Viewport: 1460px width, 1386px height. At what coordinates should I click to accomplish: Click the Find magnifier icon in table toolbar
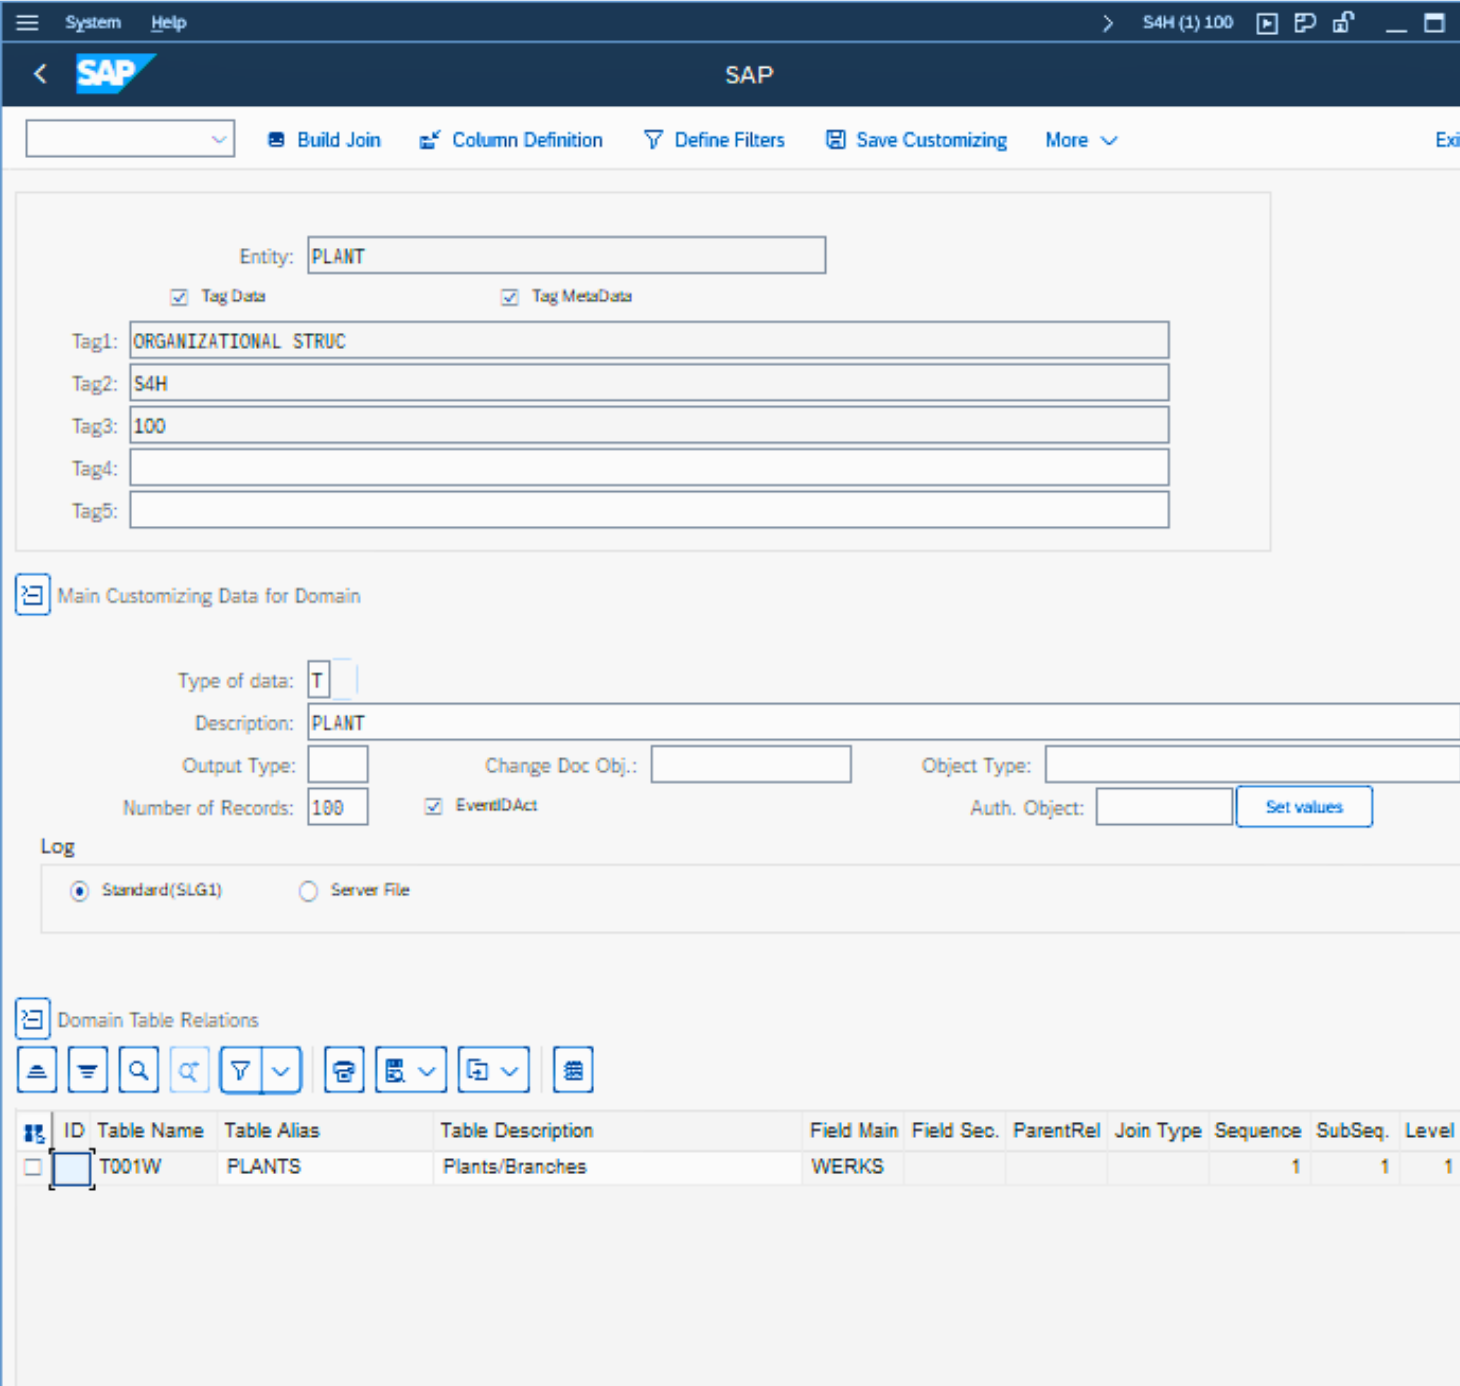tap(139, 1071)
